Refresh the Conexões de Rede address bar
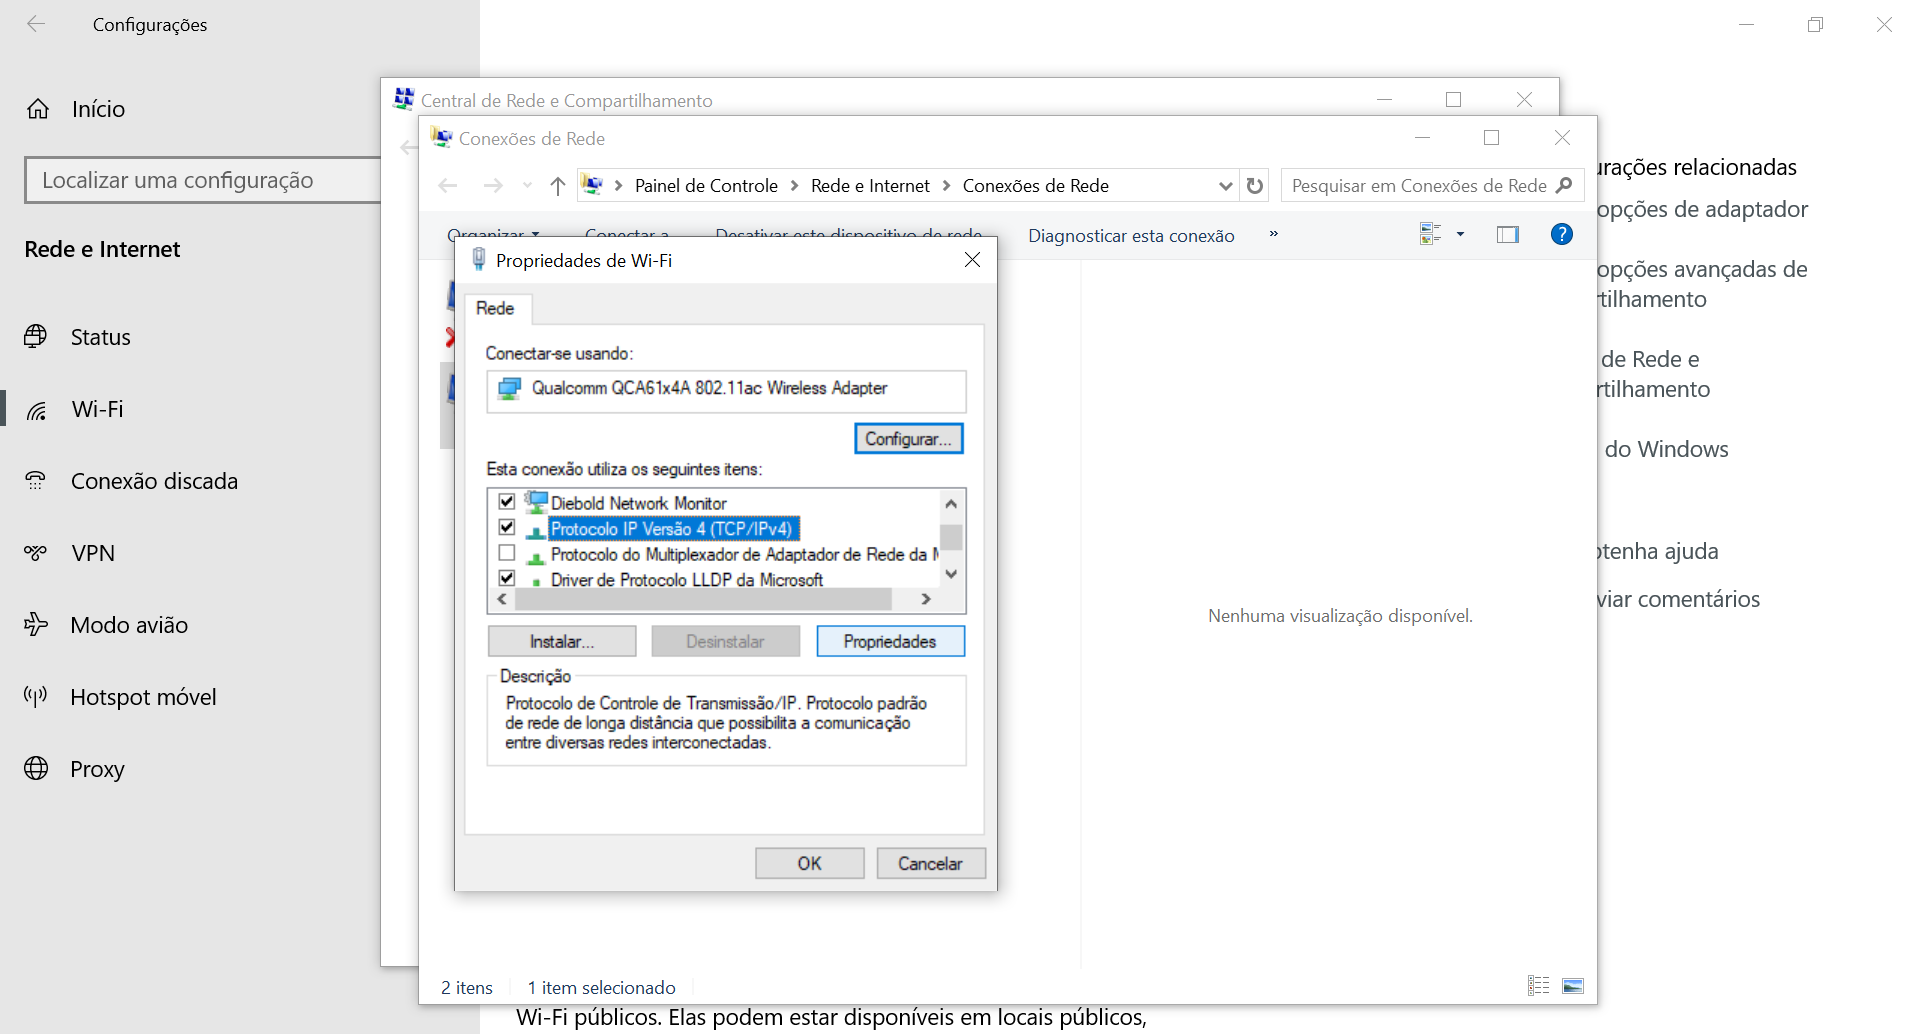 tap(1255, 185)
